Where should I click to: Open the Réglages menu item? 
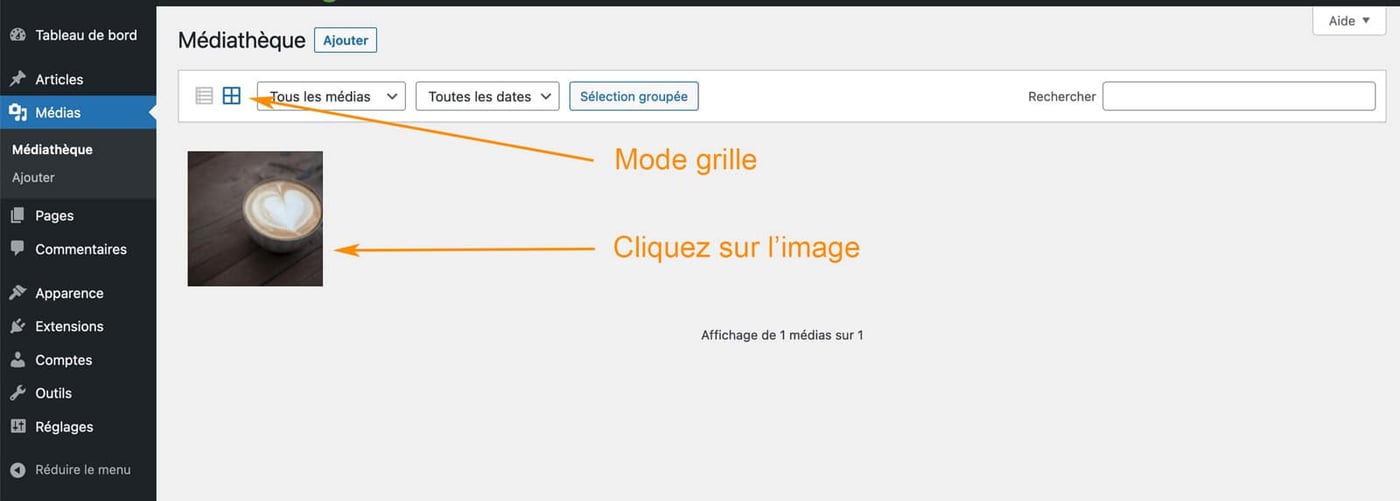click(78, 427)
